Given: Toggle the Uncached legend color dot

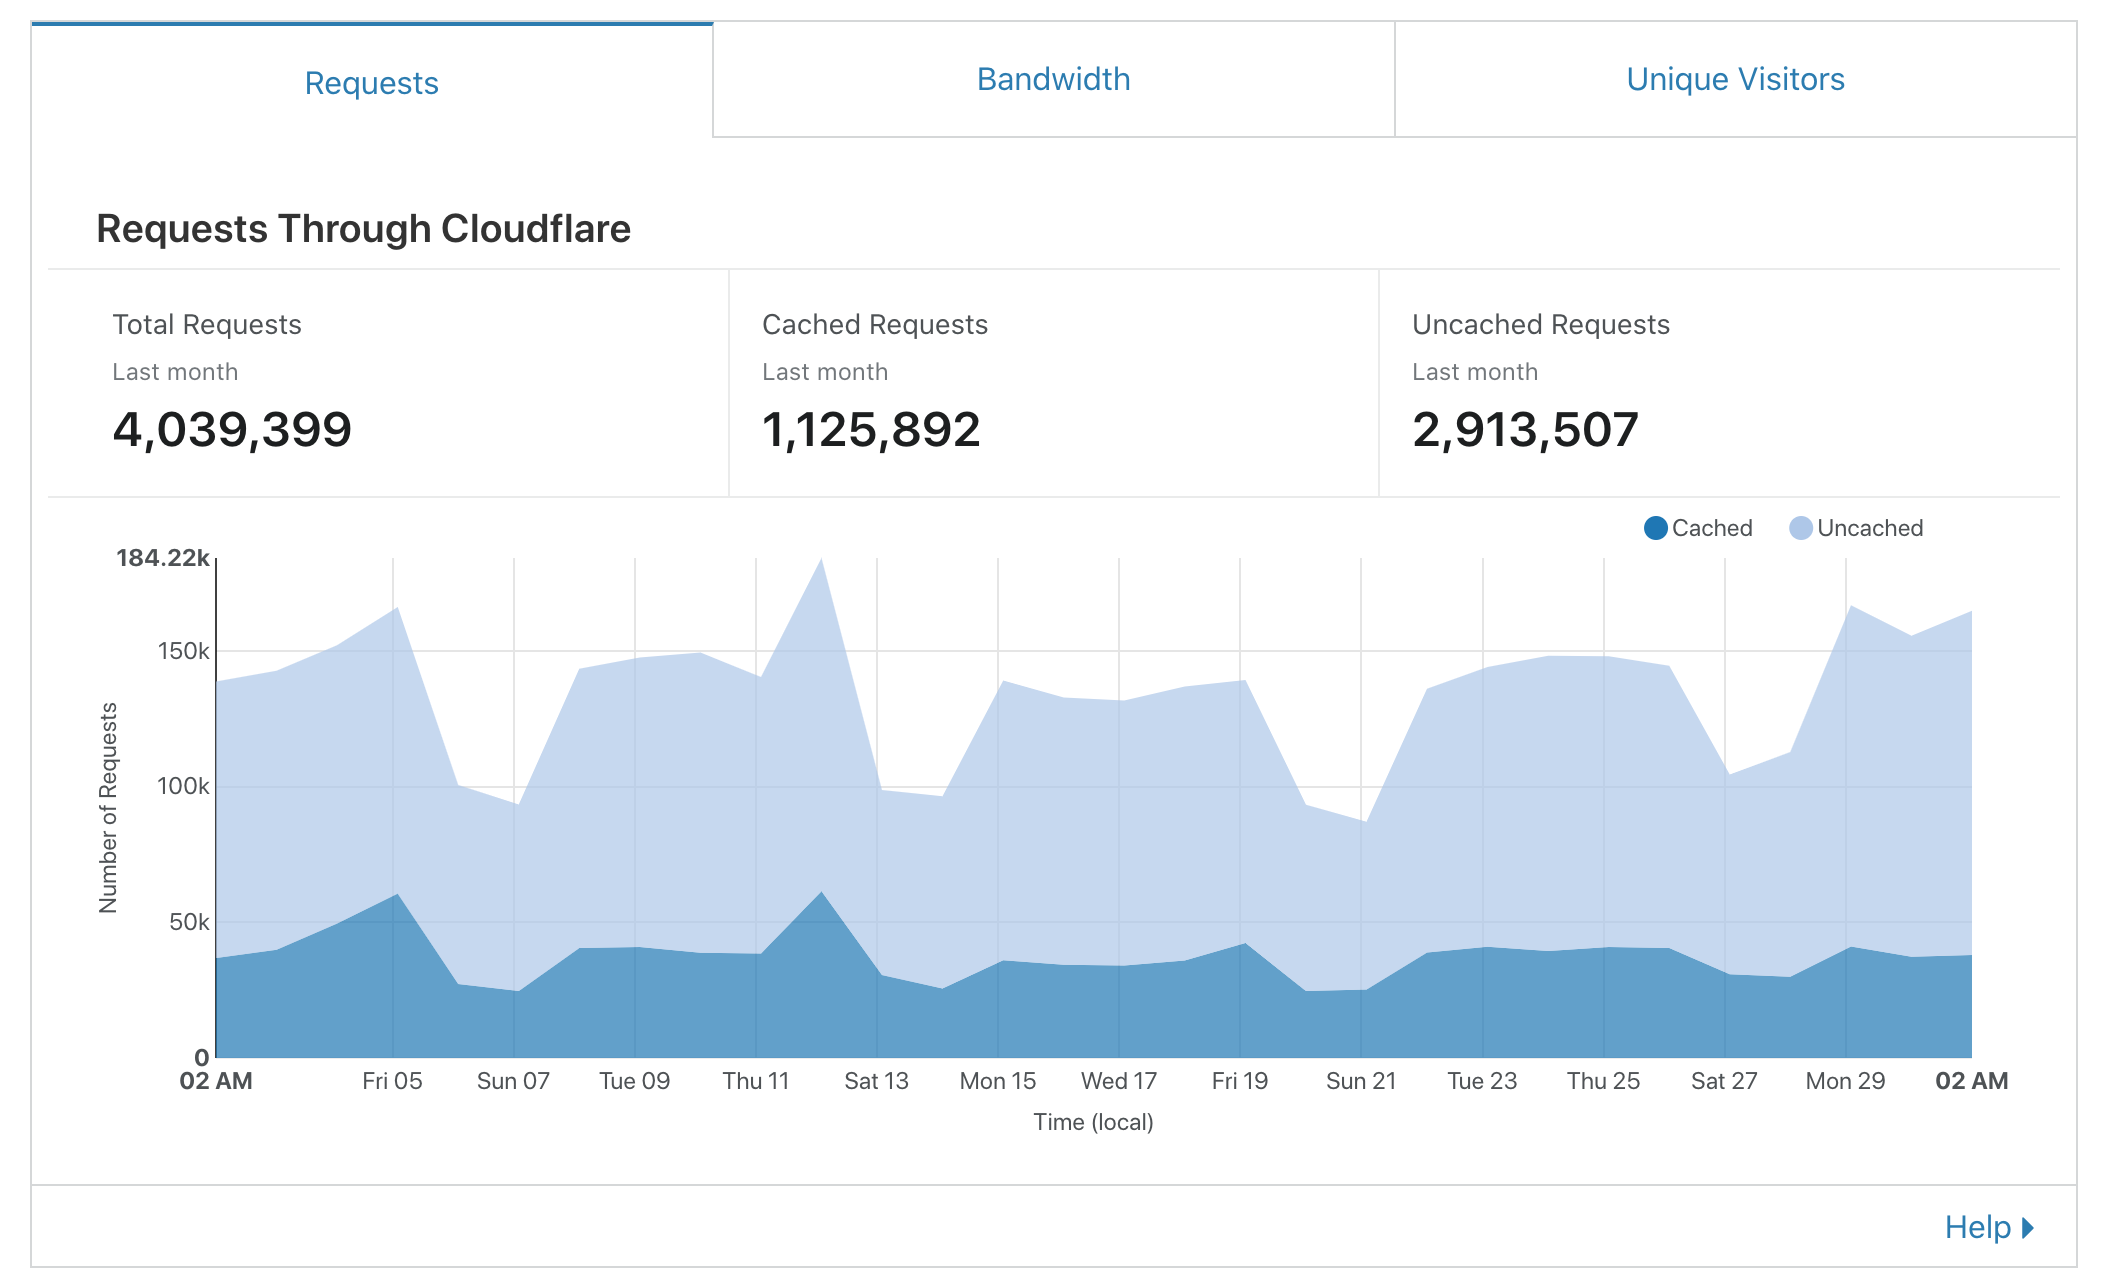Looking at the screenshot, I should 1800,528.
